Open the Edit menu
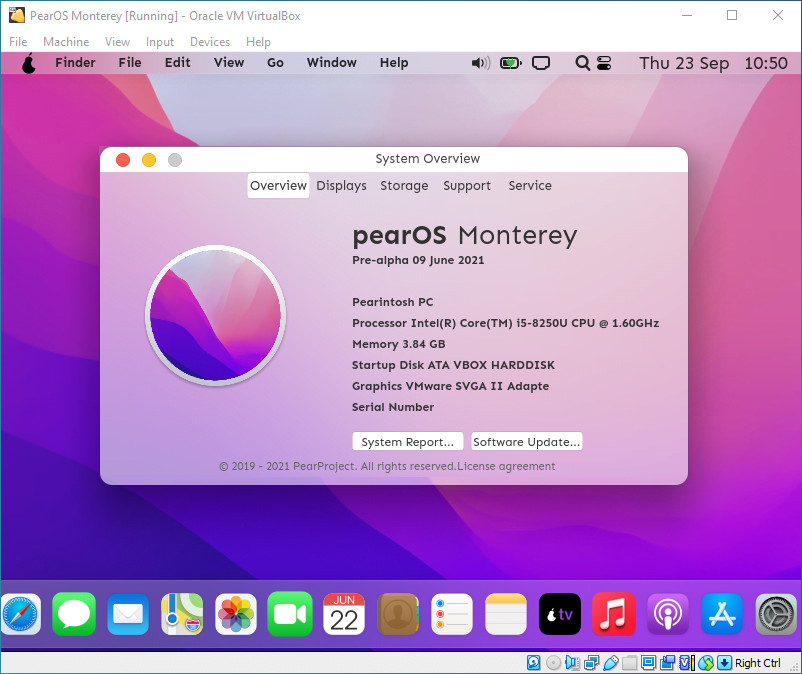 click(177, 63)
